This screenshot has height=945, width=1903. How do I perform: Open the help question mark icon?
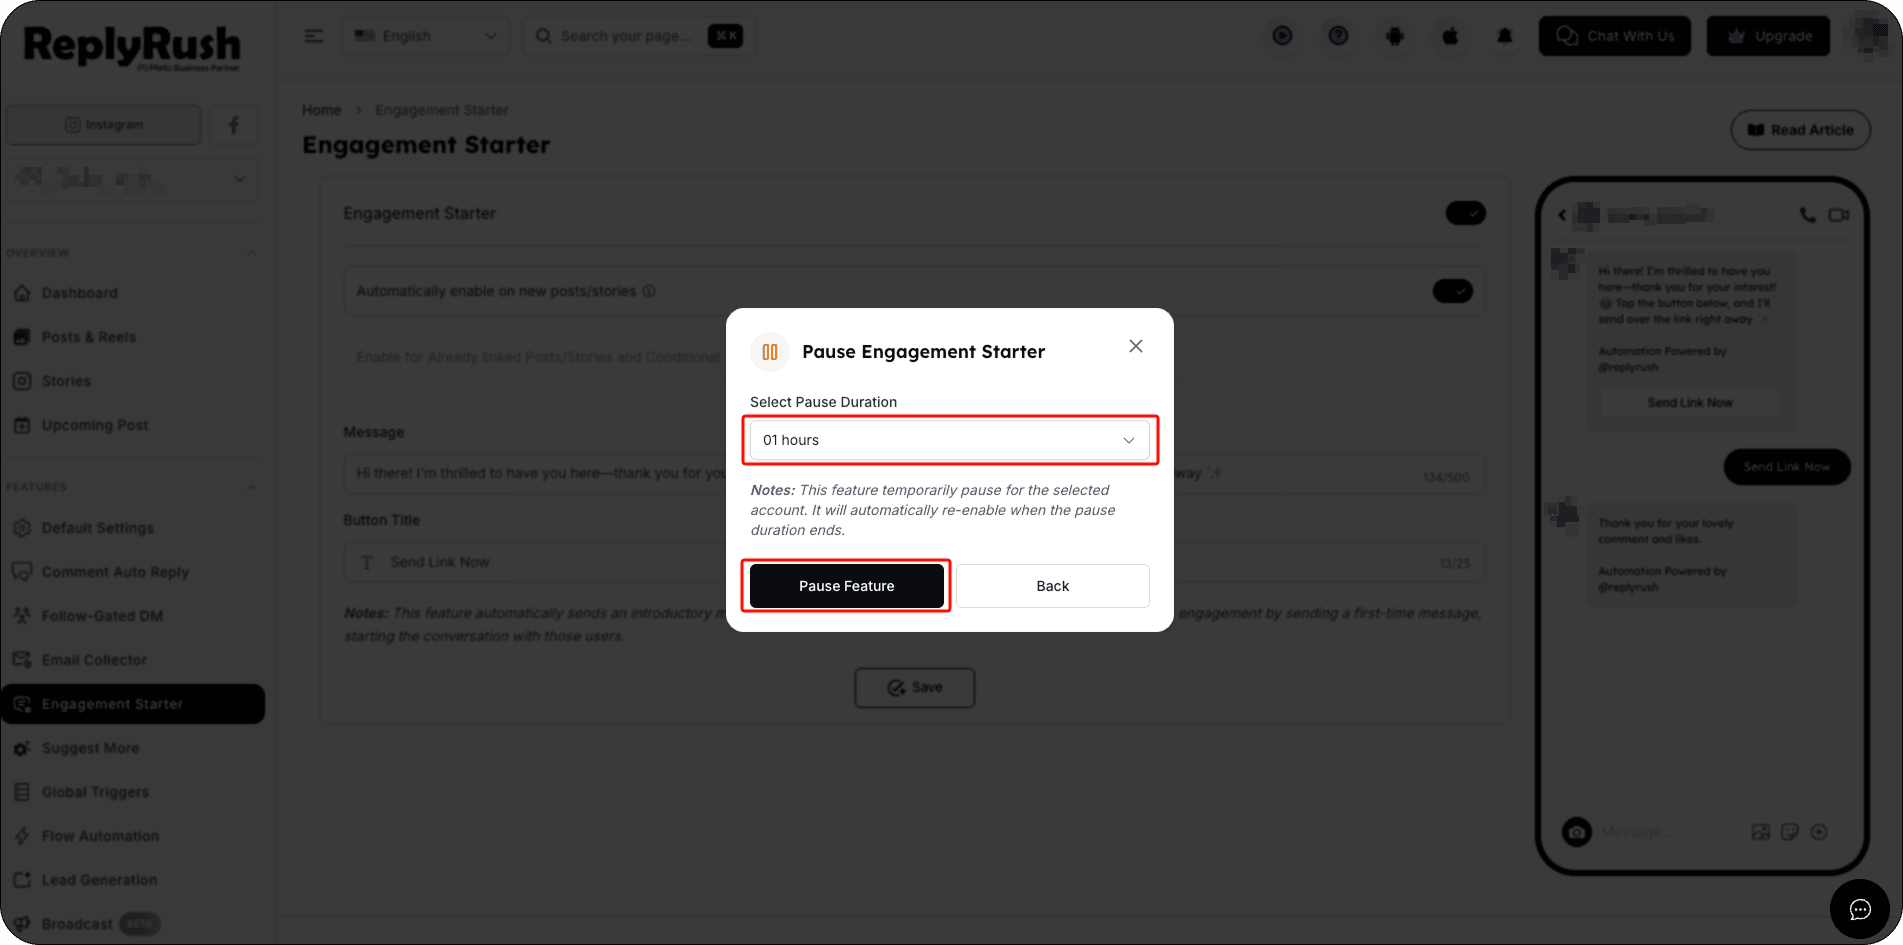pos(1338,36)
